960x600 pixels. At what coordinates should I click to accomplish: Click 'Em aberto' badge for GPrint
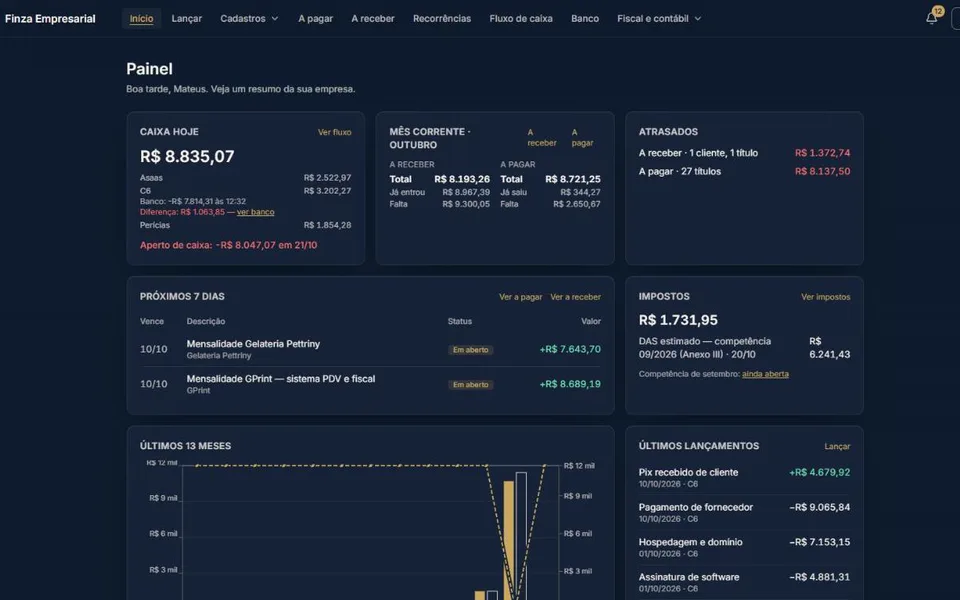tap(470, 384)
